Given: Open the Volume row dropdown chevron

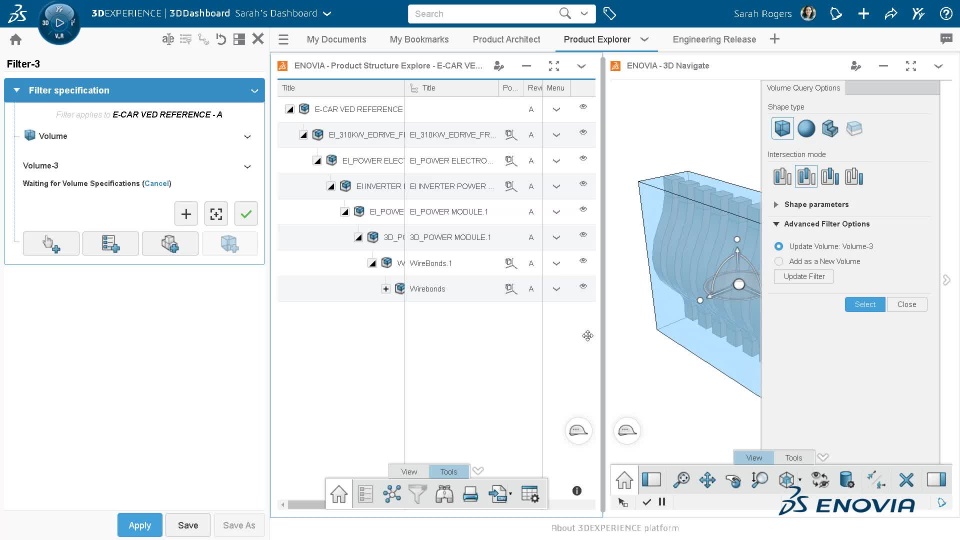Looking at the screenshot, I should (247, 137).
